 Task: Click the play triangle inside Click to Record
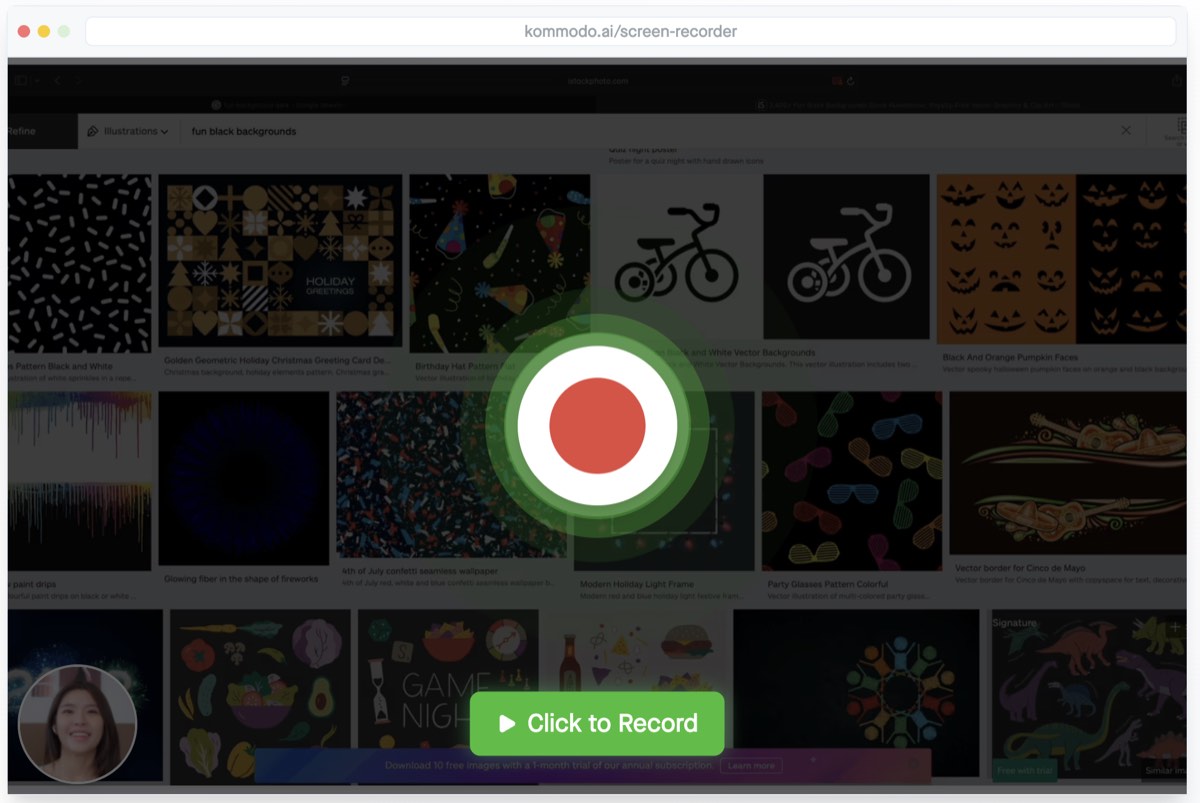[509, 723]
